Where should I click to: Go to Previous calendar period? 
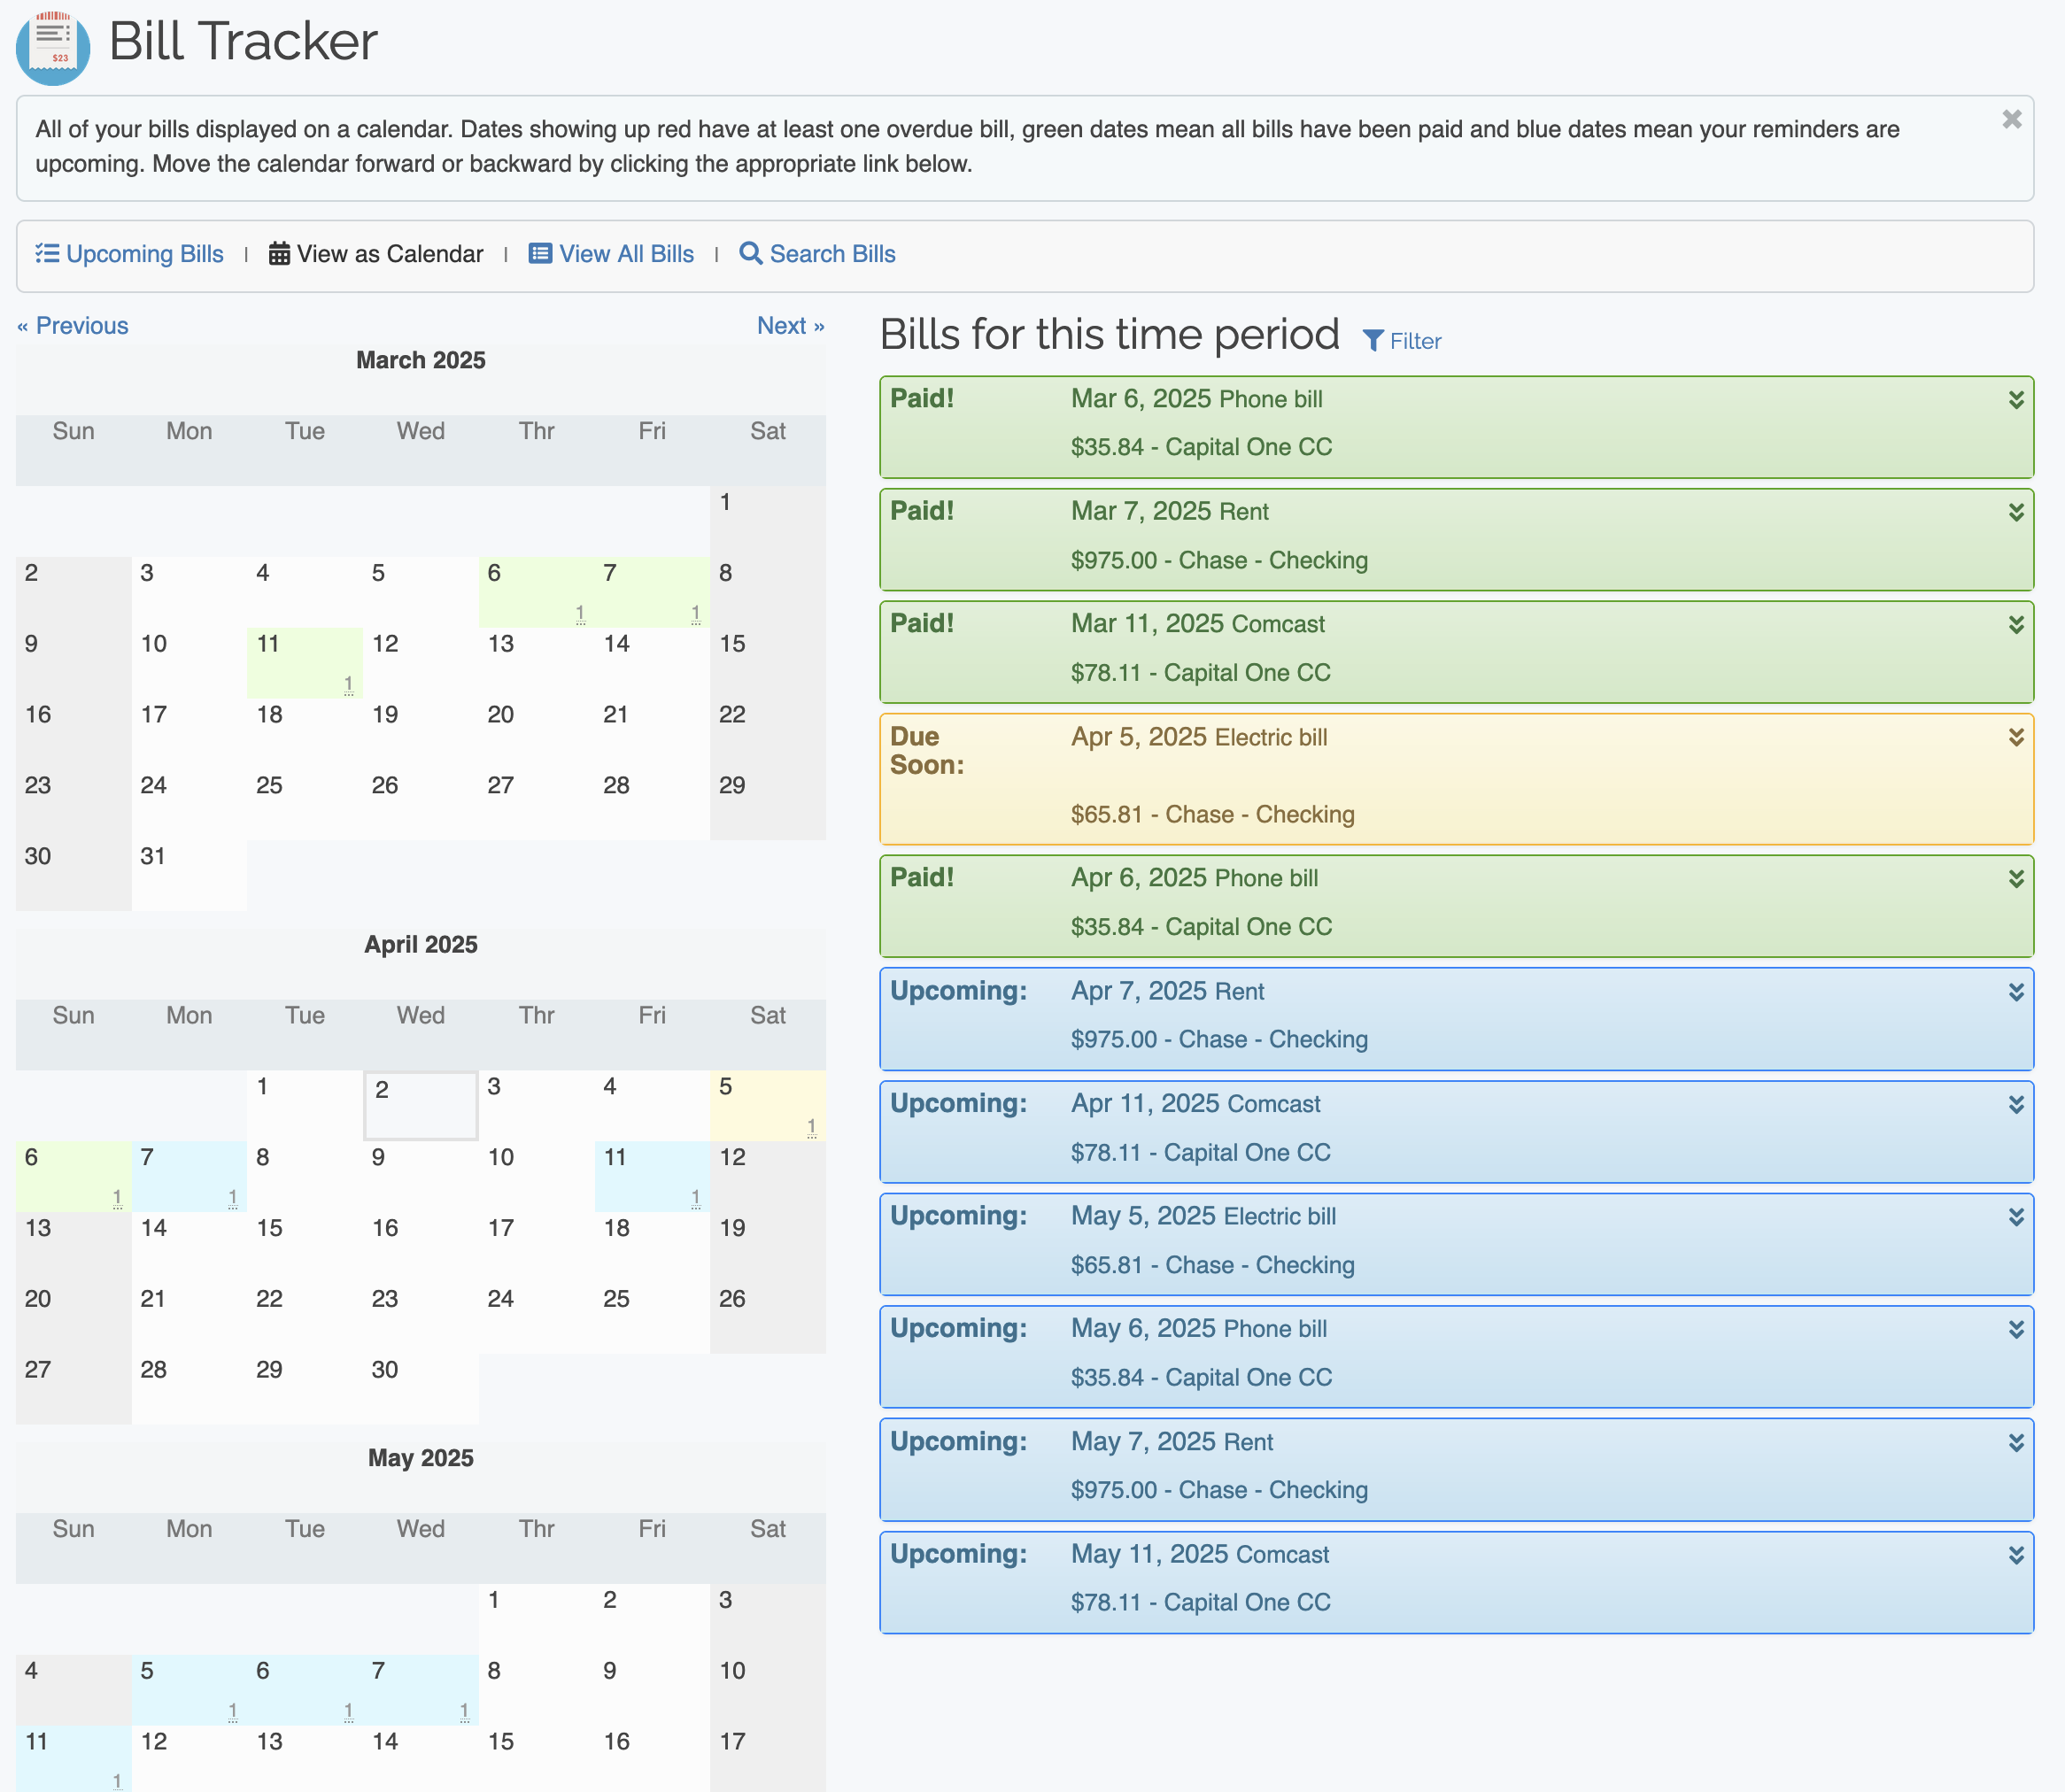pyautogui.click(x=73, y=326)
